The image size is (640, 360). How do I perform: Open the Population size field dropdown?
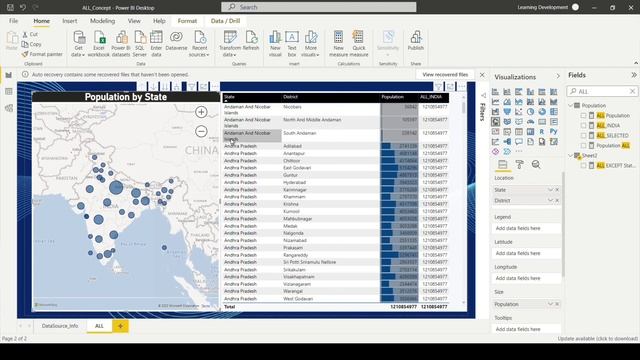tap(550, 304)
